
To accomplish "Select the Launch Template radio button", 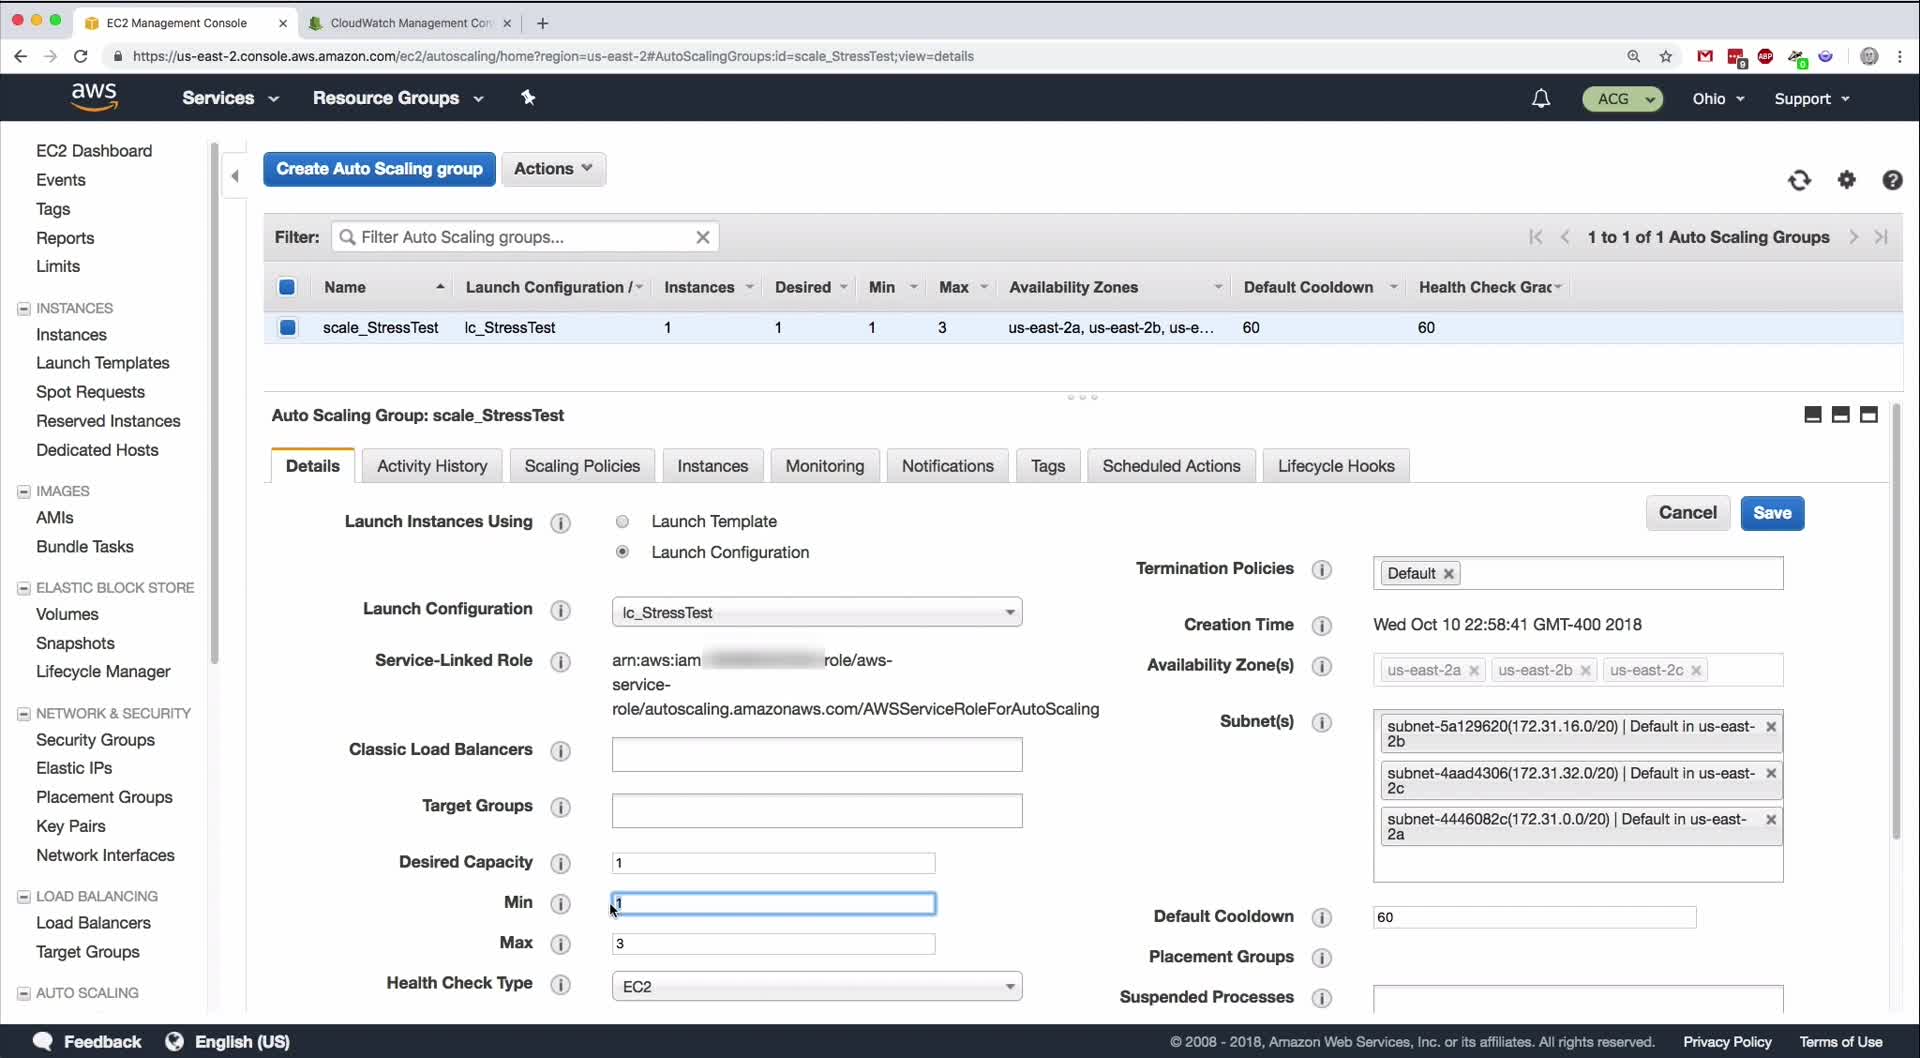I will pos(622,522).
